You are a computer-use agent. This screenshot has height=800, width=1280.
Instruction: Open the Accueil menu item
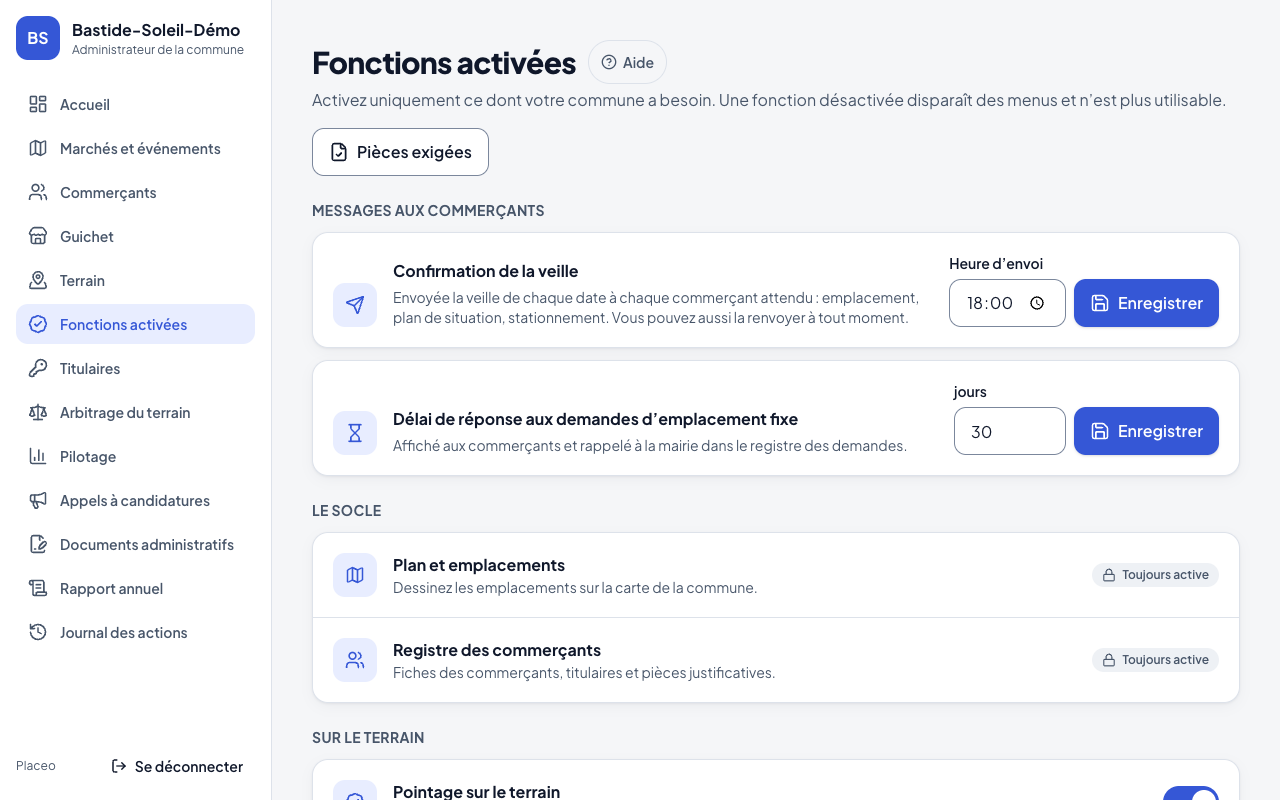[x=135, y=104]
